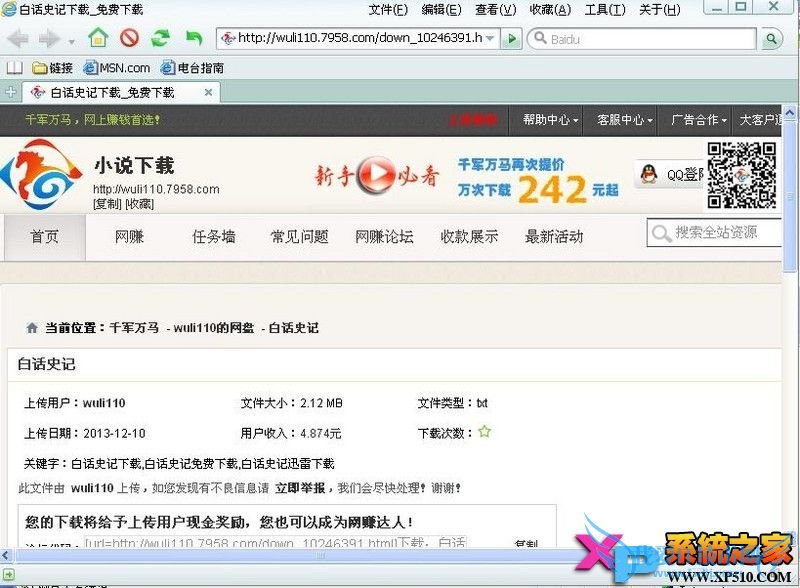The height and width of the screenshot is (588, 800).
Task: Click the new tab plus icon
Action: coord(11,92)
